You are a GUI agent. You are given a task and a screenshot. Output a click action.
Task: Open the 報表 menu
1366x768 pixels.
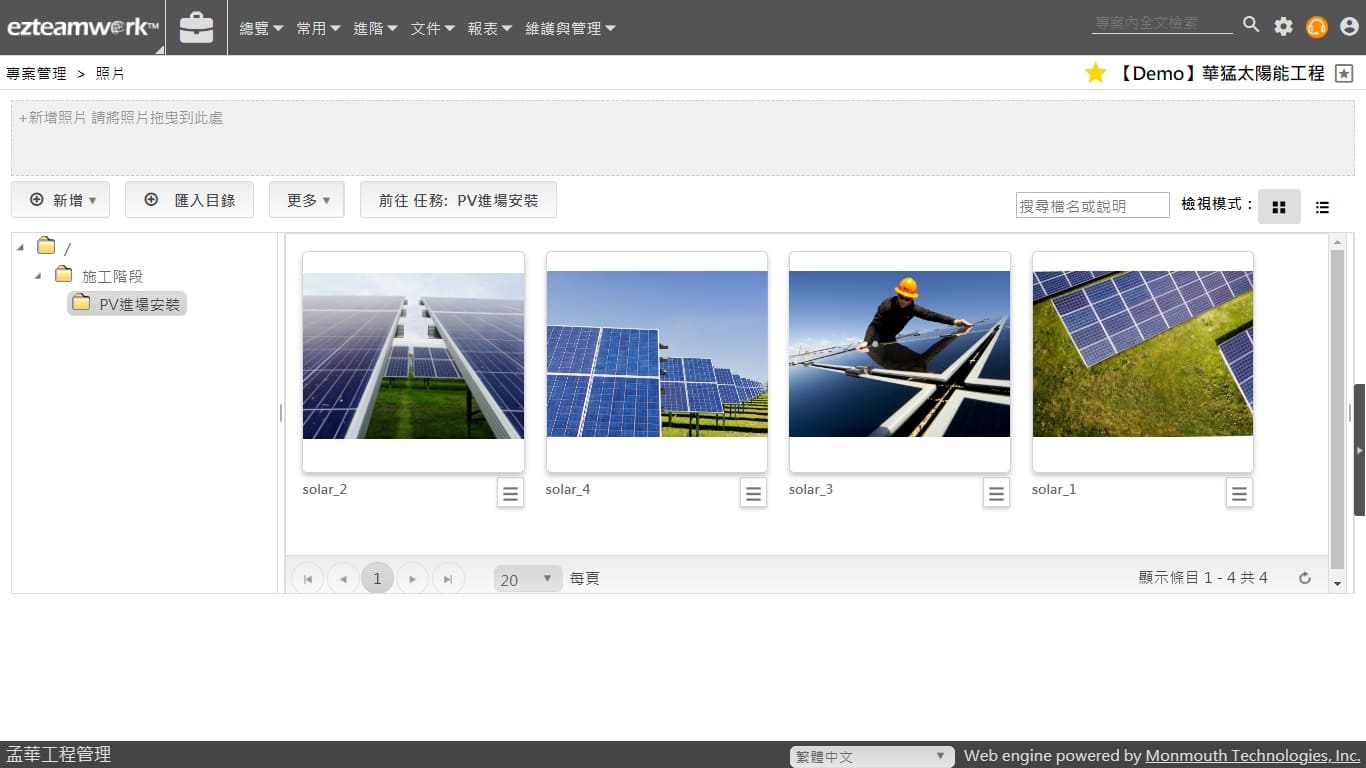coord(489,29)
